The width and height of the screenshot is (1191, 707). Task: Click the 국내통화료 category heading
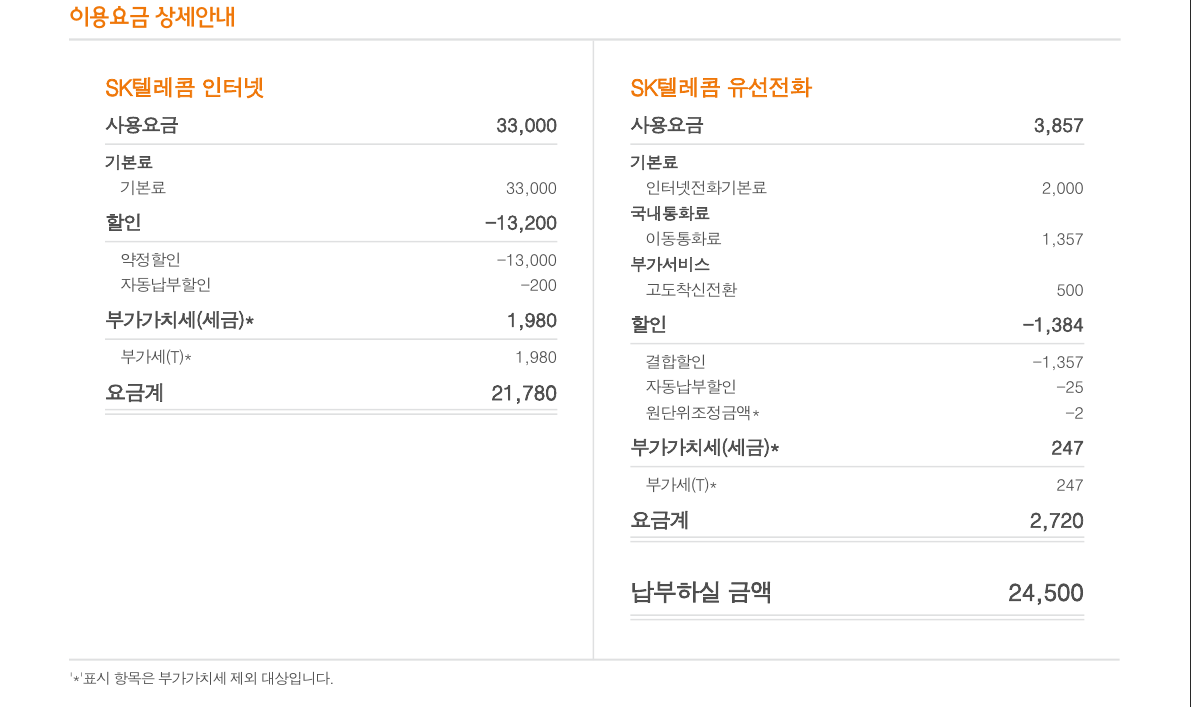pyautogui.click(x=669, y=213)
